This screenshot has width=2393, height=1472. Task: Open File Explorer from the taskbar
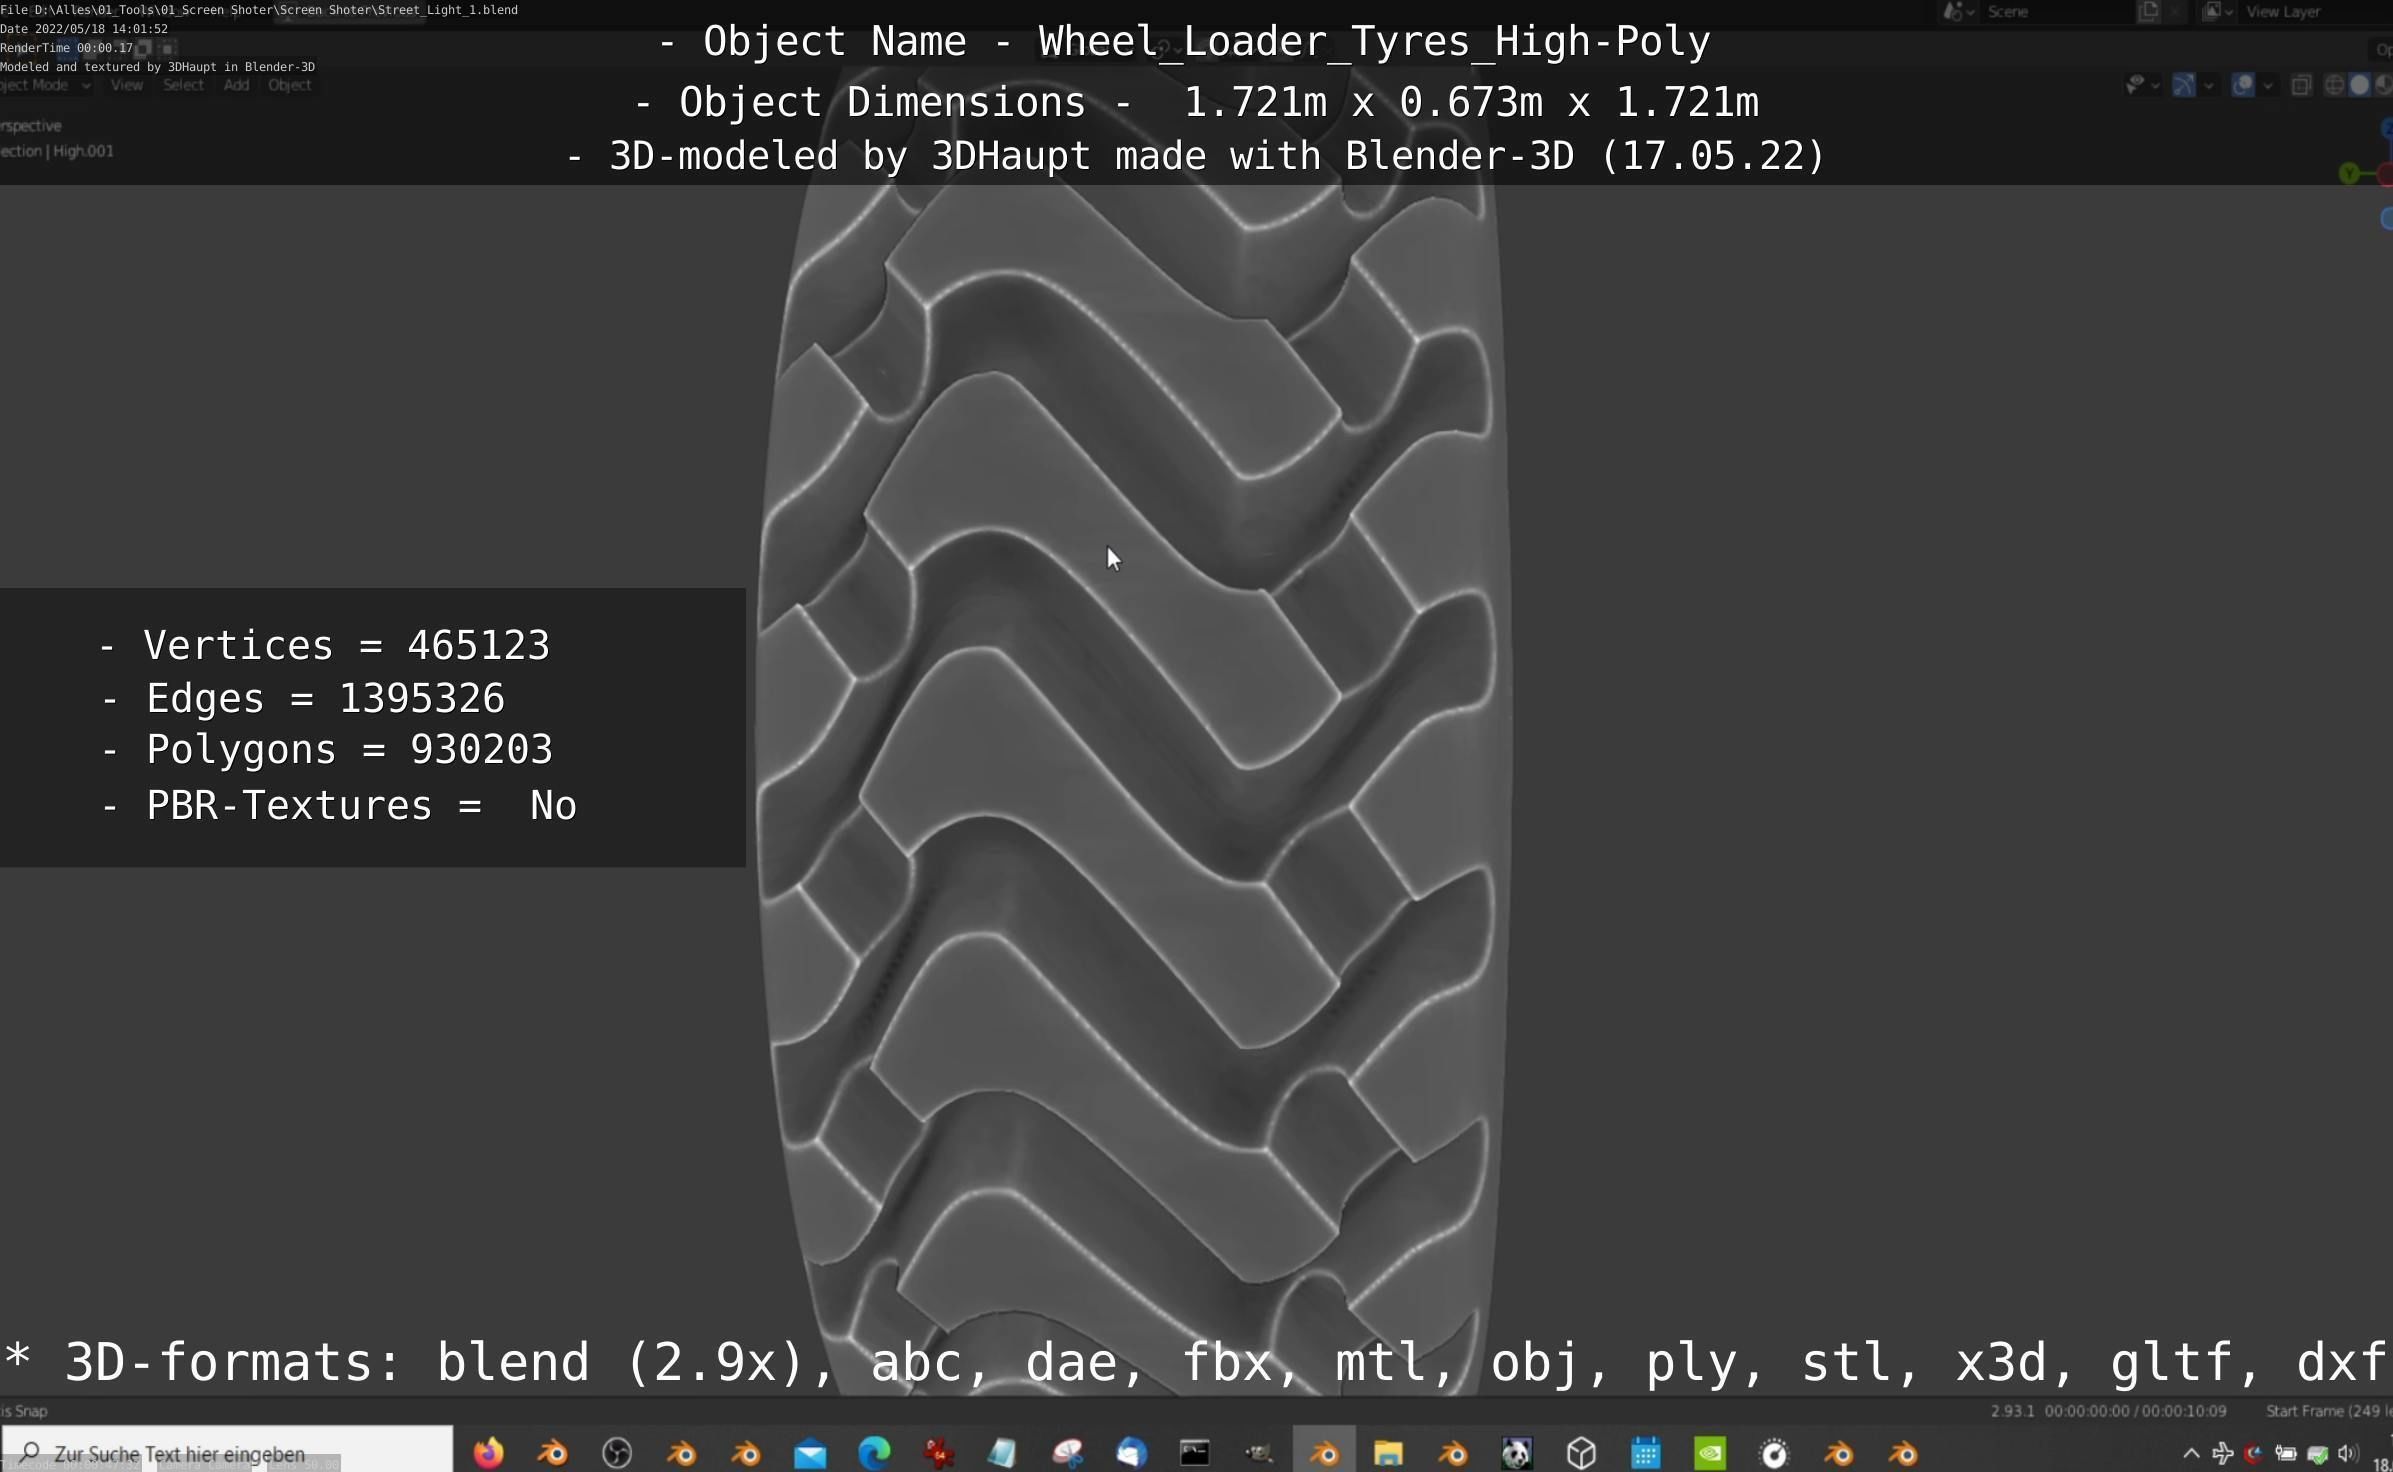click(1388, 1452)
